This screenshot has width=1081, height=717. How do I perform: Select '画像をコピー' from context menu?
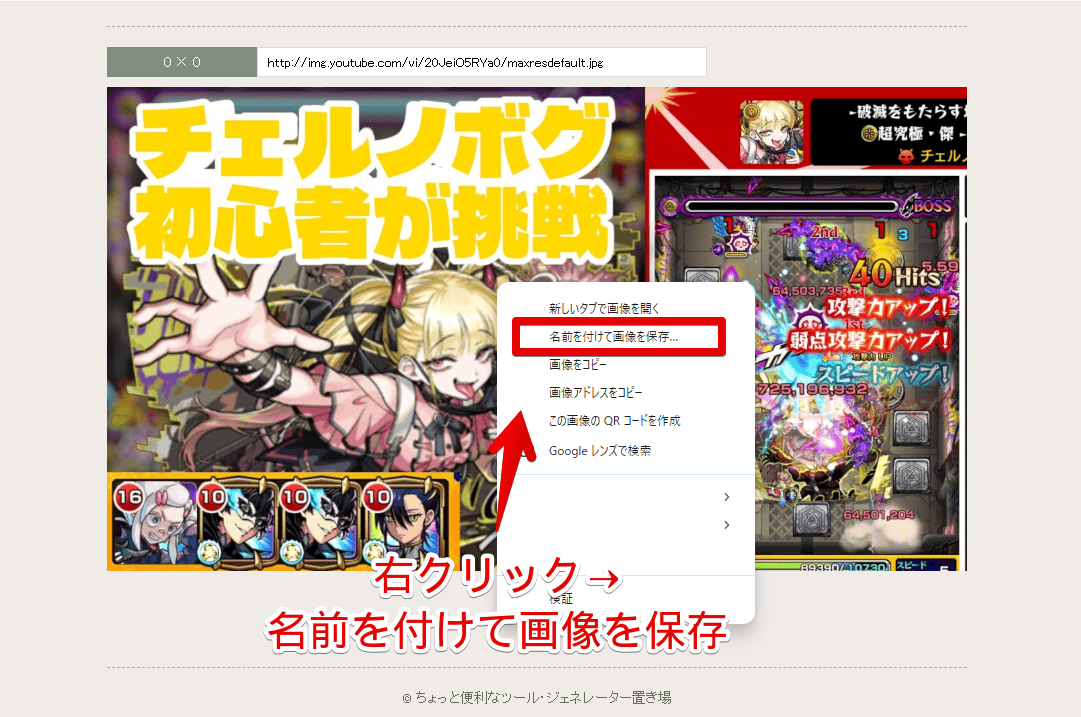pos(578,365)
